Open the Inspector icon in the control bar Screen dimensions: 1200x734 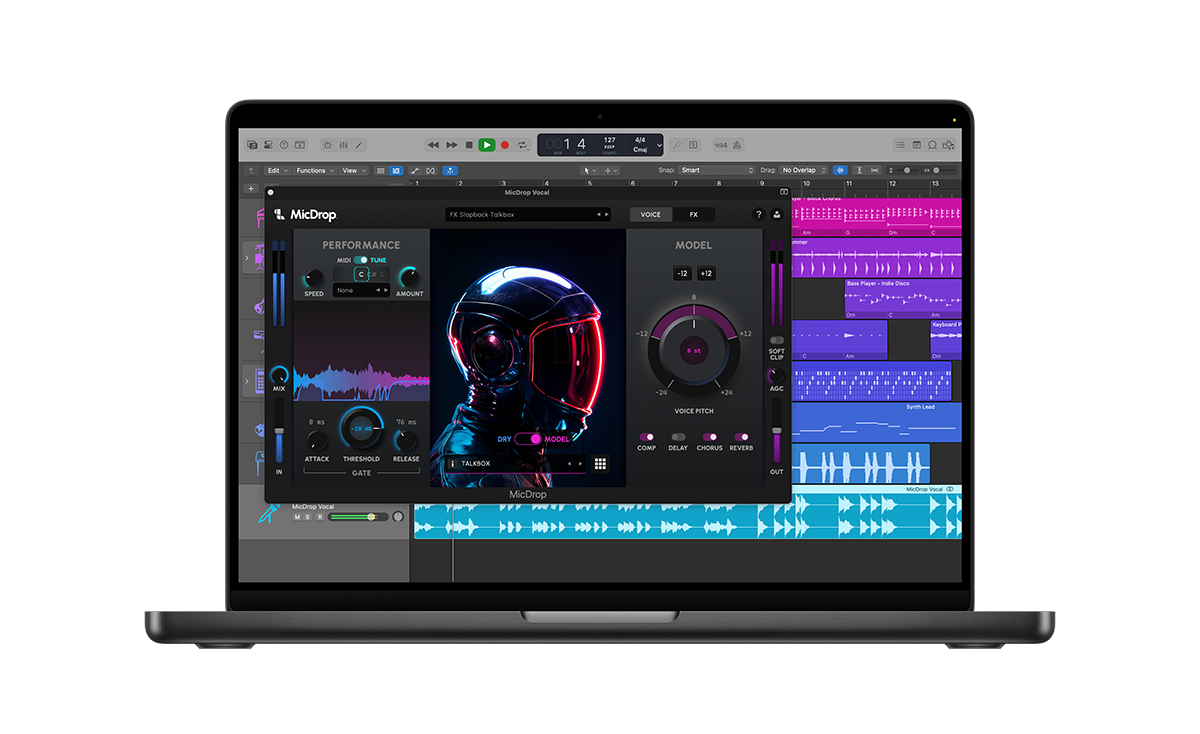268,145
